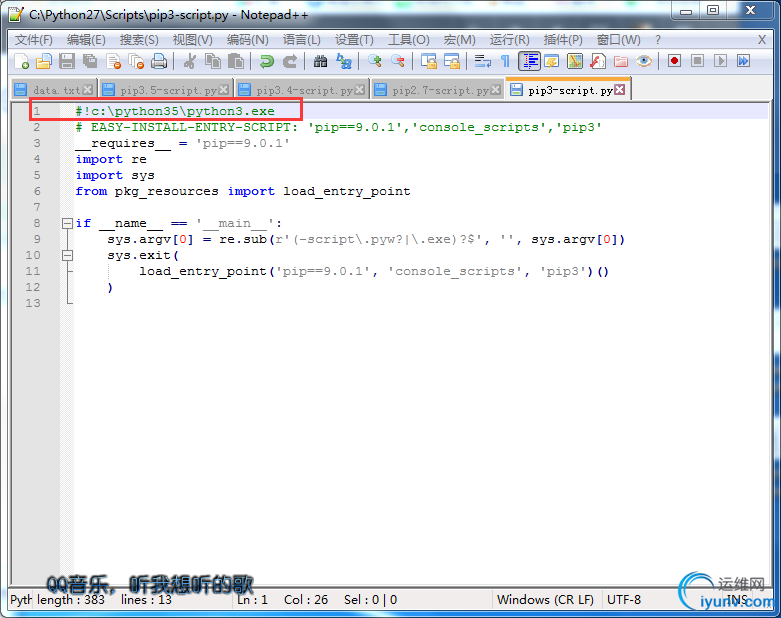Image resolution: width=781 pixels, height=618 pixels.
Task: Toggle synchronized vertical scrolling
Action: pyautogui.click(x=428, y=61)
